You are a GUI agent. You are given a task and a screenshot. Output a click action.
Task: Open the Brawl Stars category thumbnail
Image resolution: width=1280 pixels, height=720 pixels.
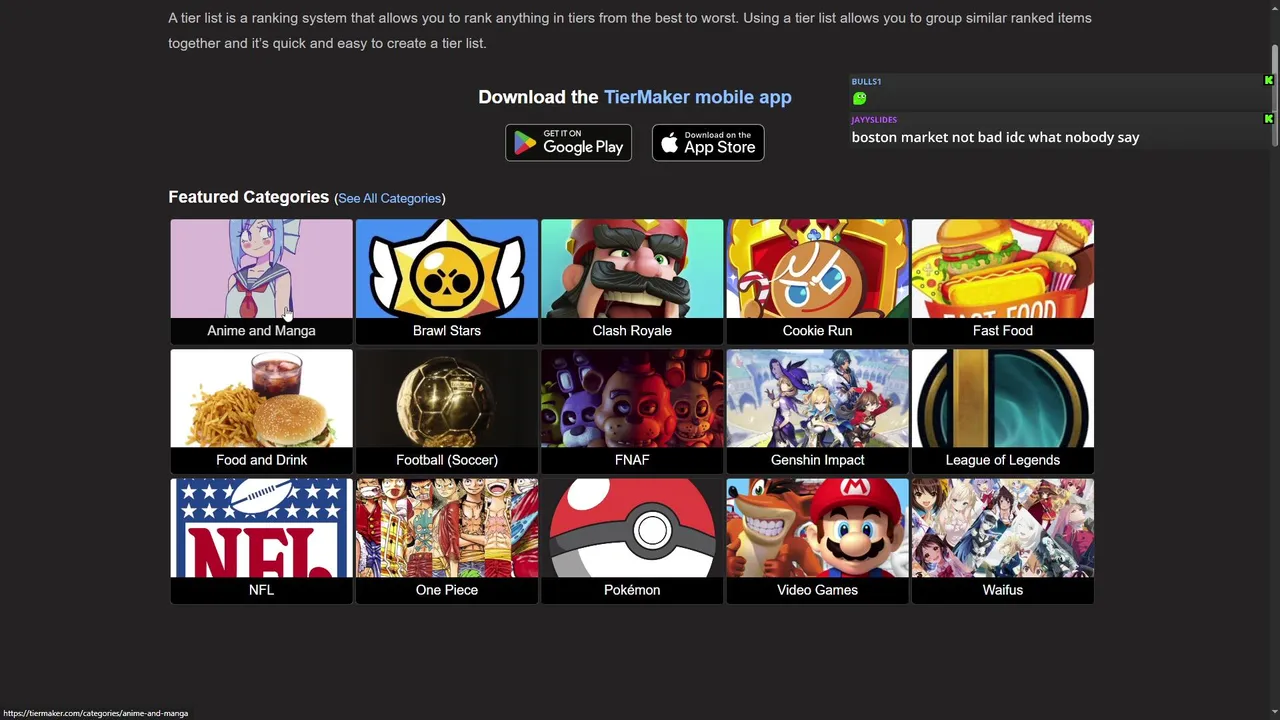[x=446, y=281]
